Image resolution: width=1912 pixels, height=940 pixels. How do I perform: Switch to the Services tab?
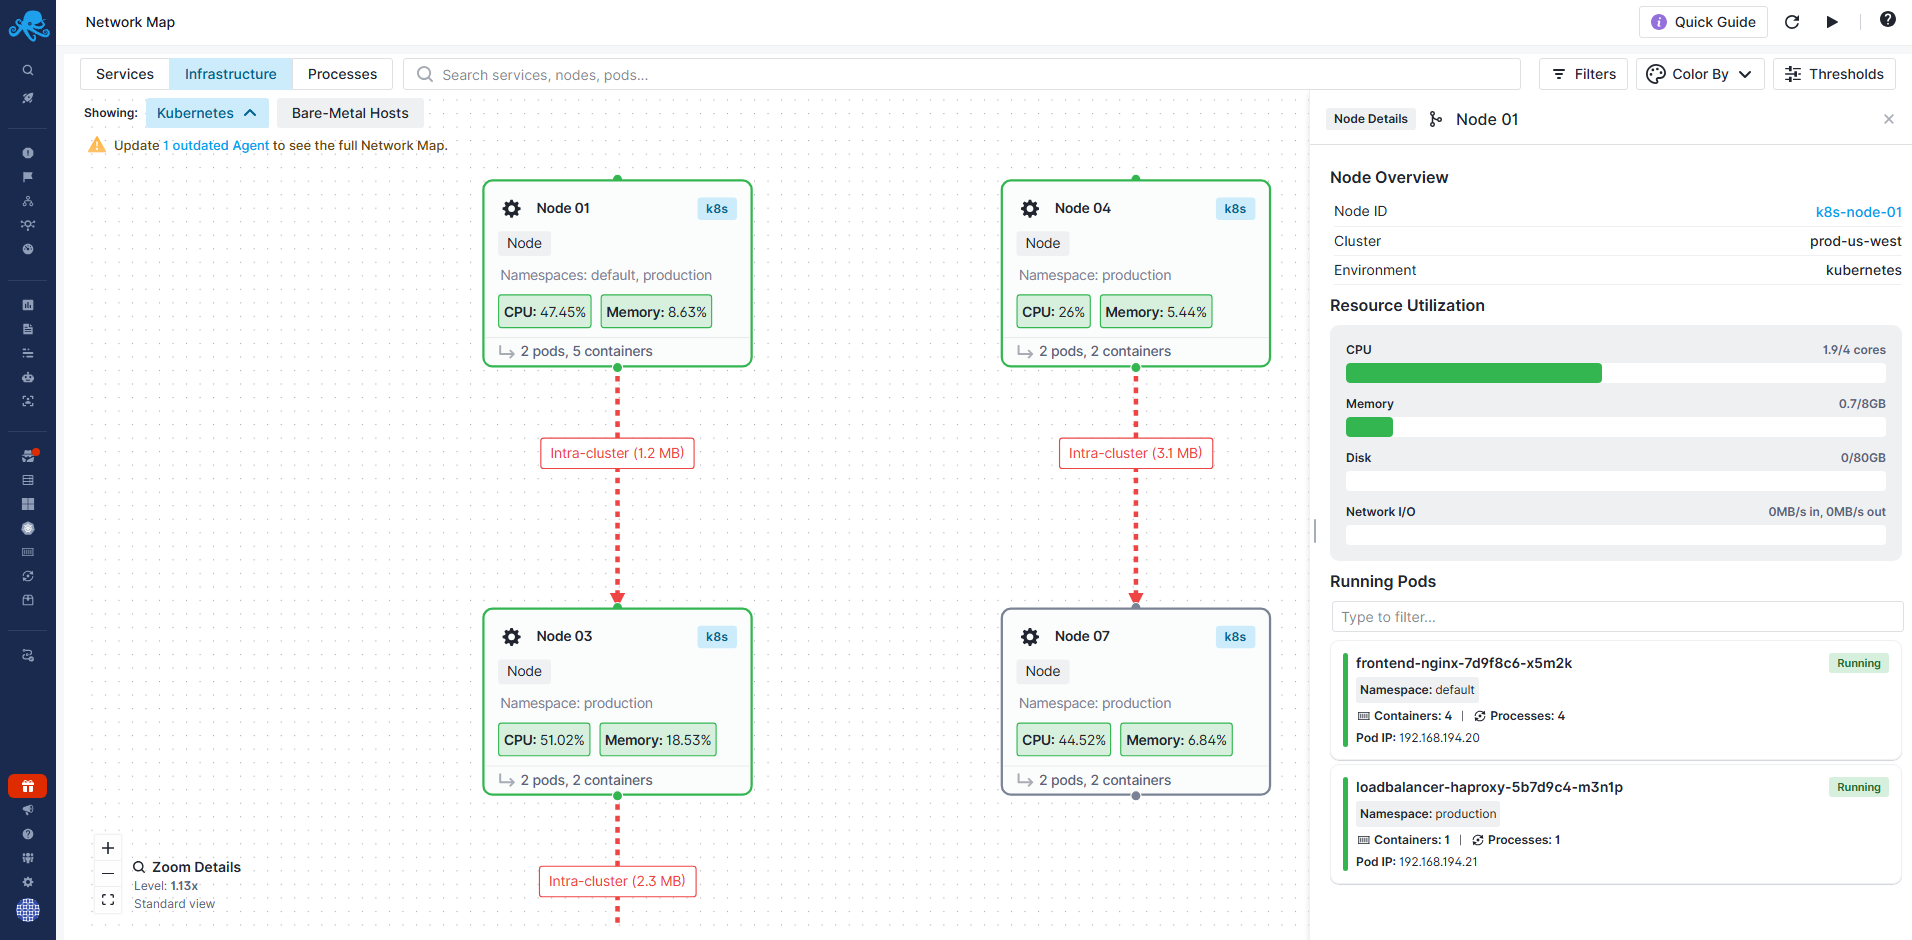click(x=124, y=73)
